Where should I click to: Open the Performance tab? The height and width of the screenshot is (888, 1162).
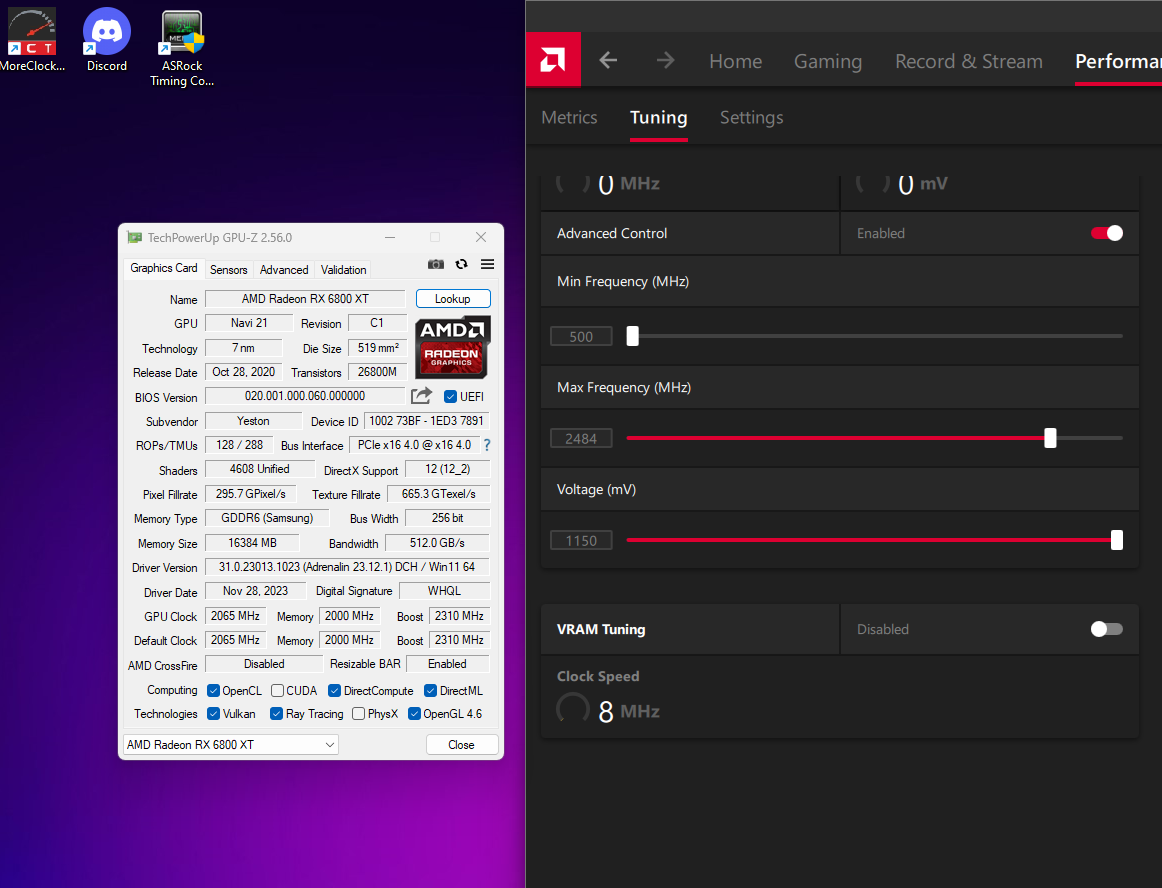1118,61
